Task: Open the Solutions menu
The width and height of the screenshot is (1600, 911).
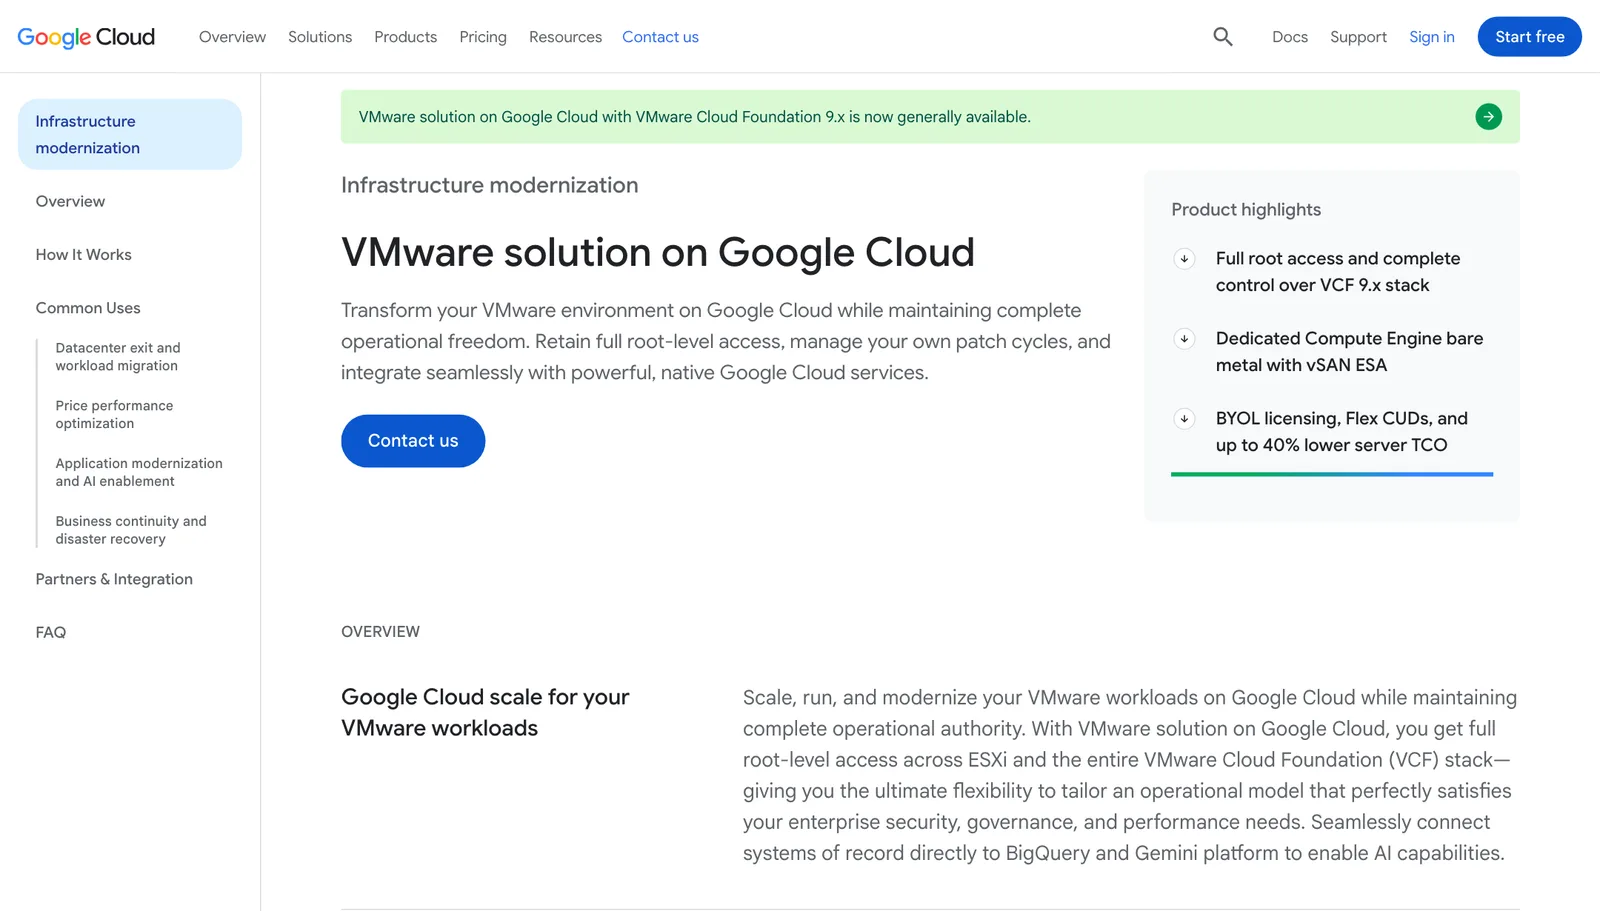Action: (320, 37)
